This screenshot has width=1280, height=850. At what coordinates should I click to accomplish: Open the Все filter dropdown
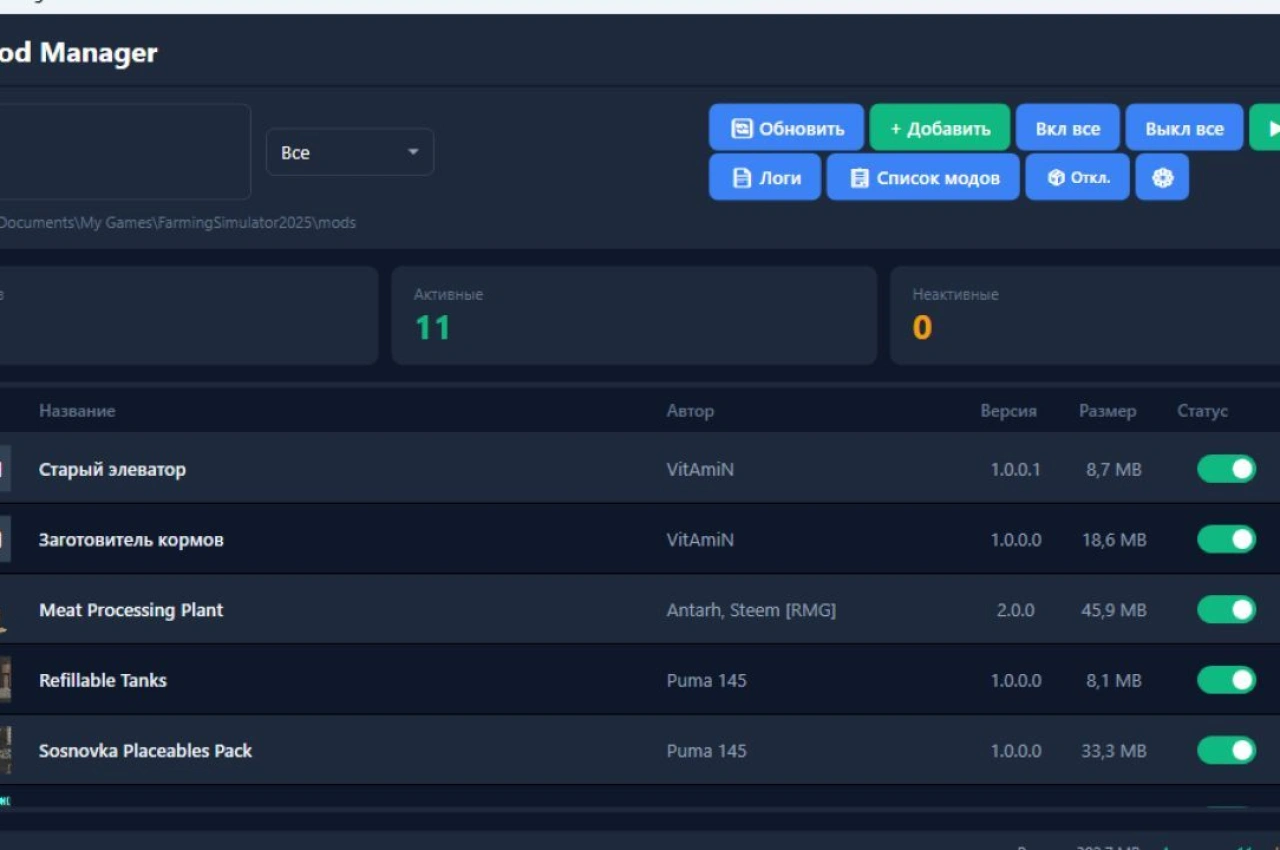(349, 153)
